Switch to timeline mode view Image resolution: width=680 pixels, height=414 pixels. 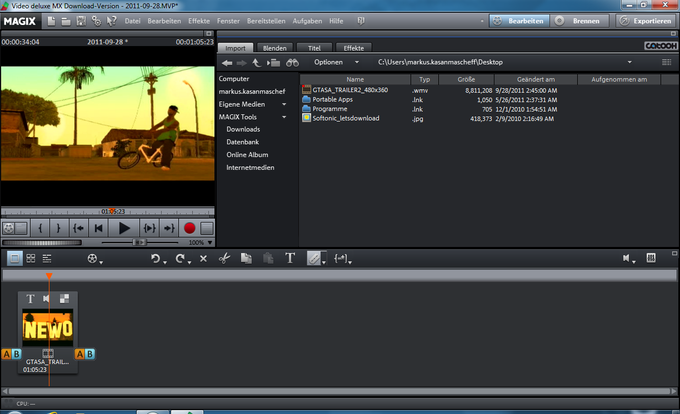pyautogui.click(x=47, y=258)
